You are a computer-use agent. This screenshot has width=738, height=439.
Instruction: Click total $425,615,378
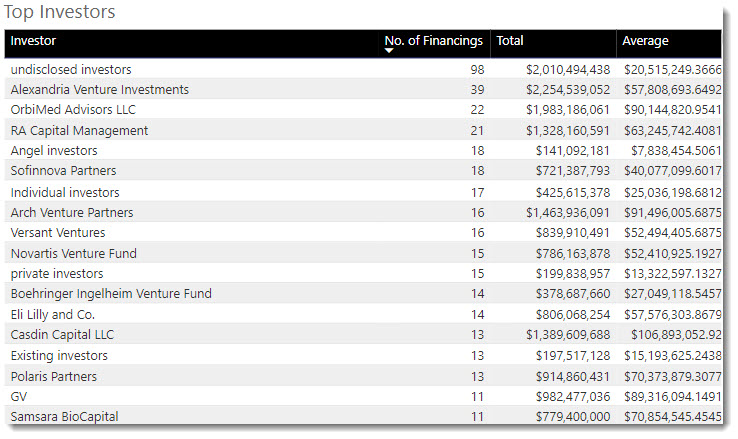point(572,192)
